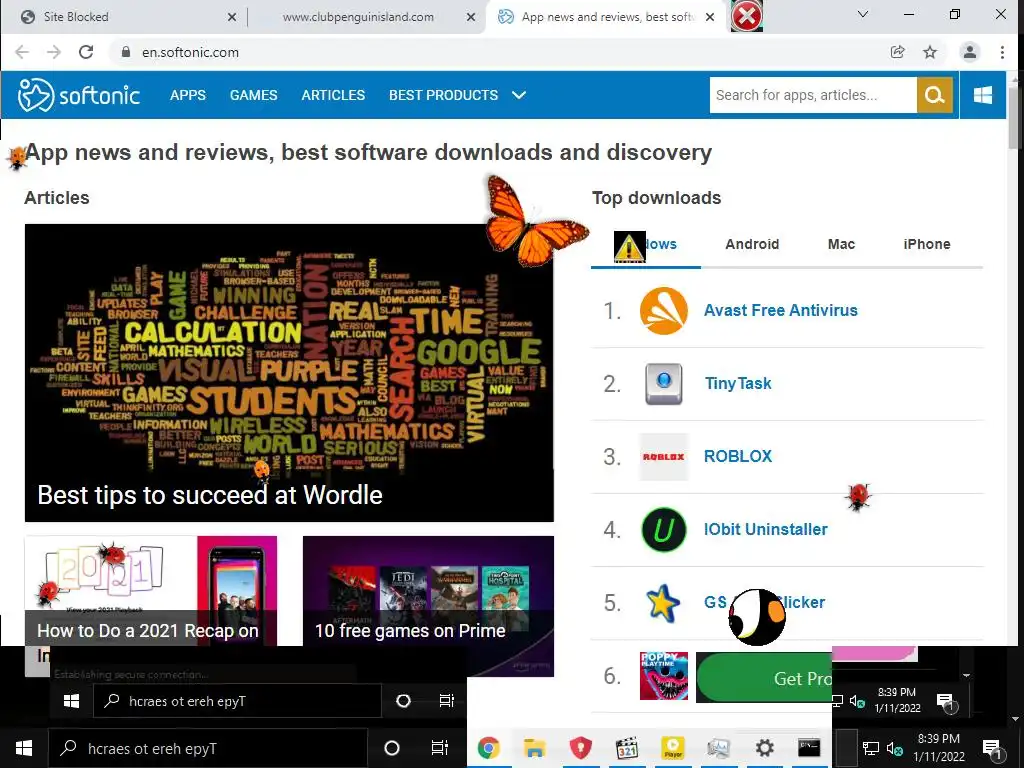Focus the Search for apps, articles field
This screenshot has height=768, width=1024.
pyautogui.click(x=813, y=95)
